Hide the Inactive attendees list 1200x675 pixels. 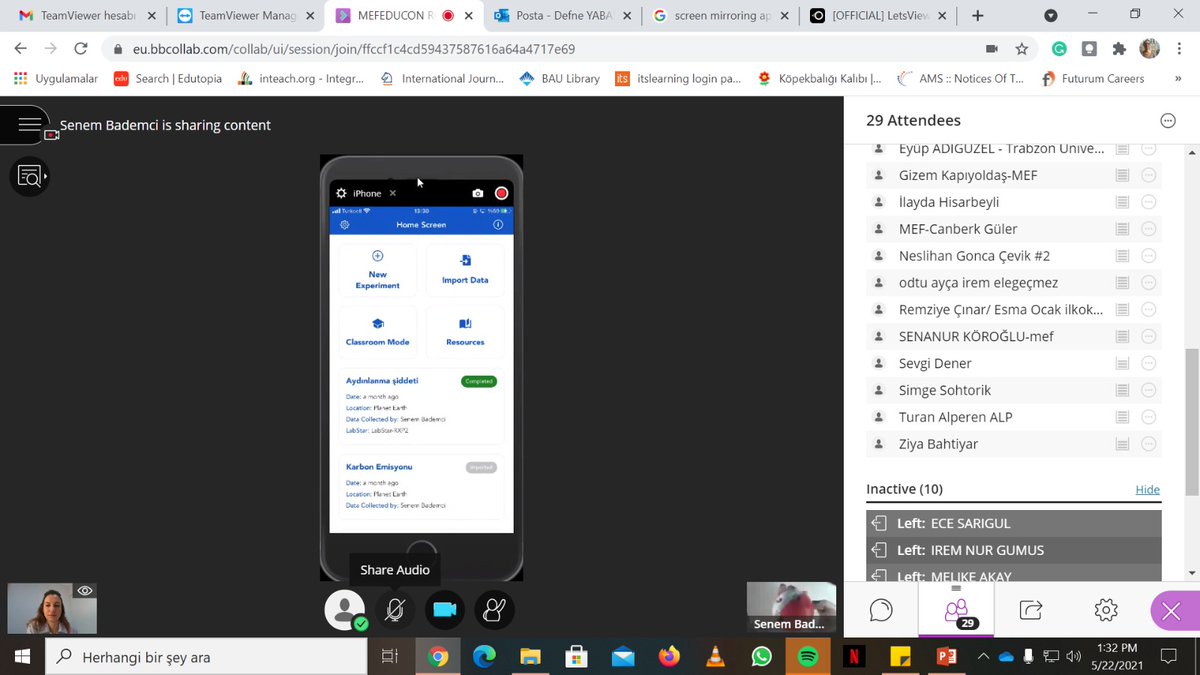pyautogui.click(x=1147, y=490)
